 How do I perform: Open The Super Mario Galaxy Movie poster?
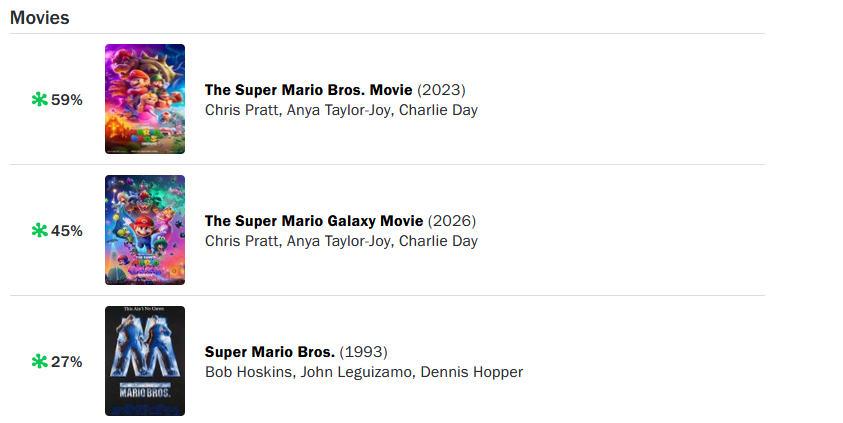click(145, 230)
